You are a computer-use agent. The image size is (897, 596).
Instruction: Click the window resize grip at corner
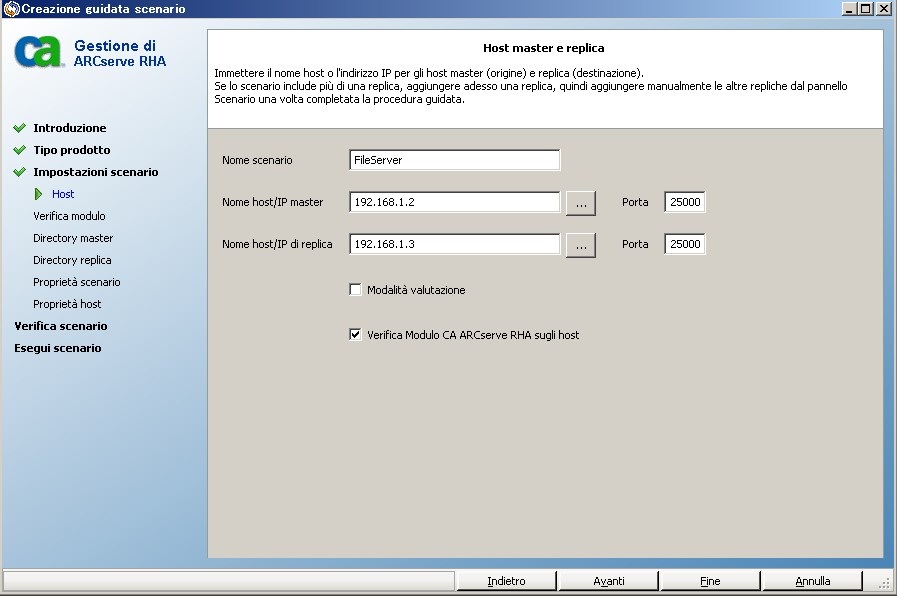[x=884, y=583]
